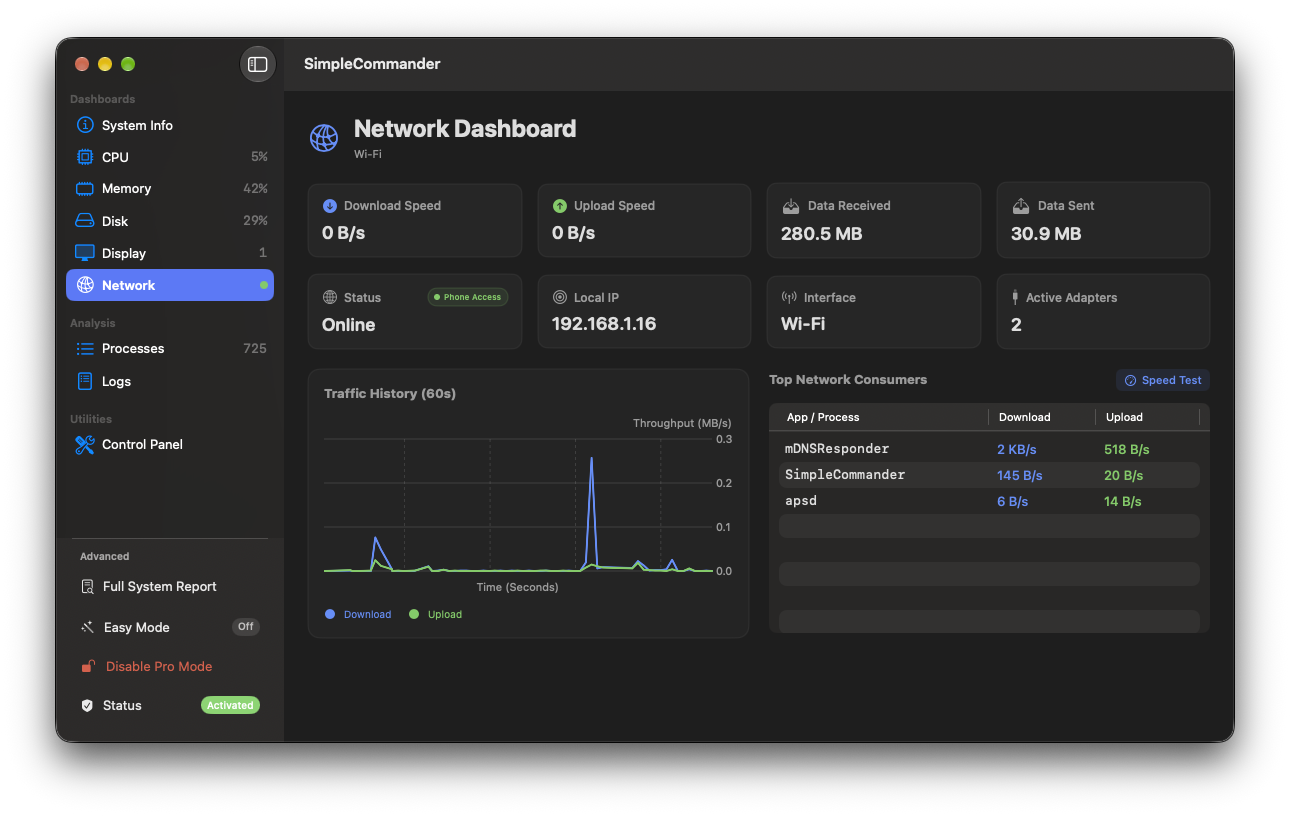This screenshot has height=816, width=1290.
Task: Click the Local IP 192.168.1.16 value
Action: (604, 325)
